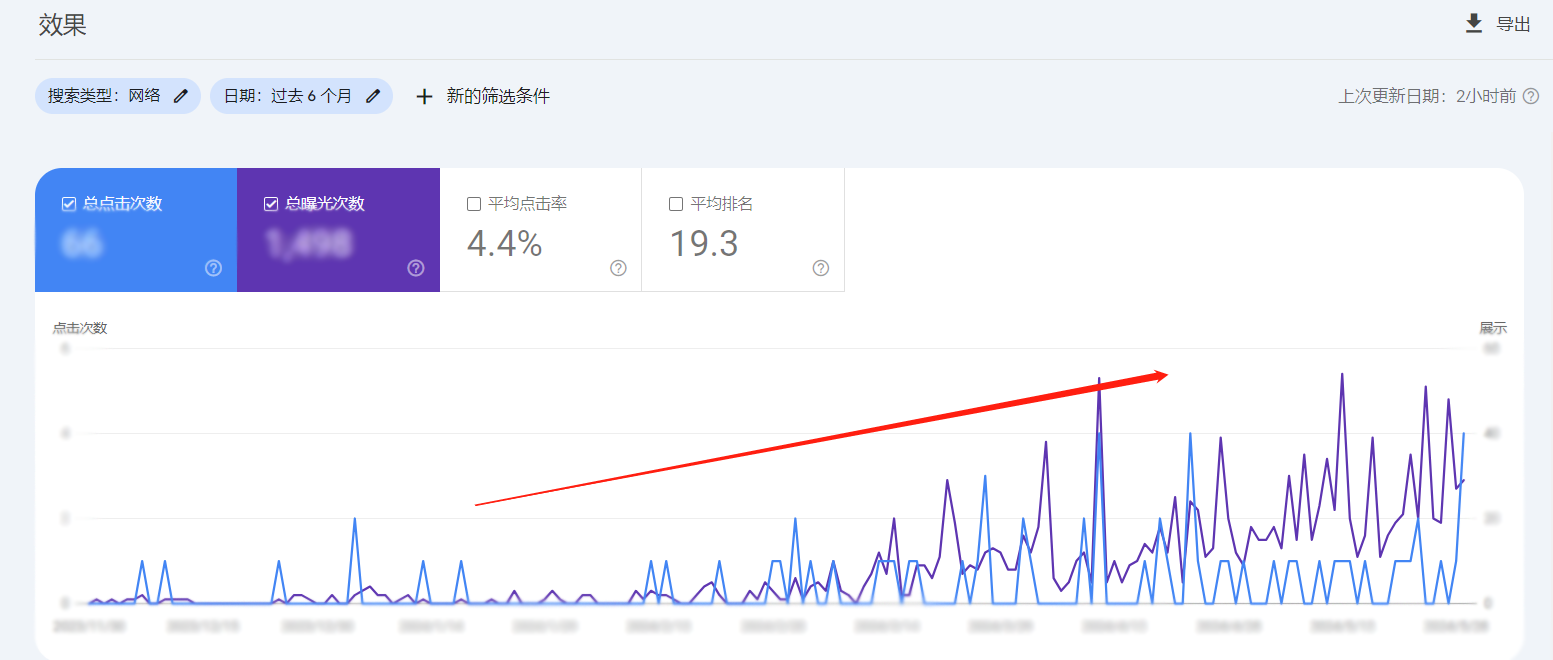The image size is (1553, 660).
Task: Click help icon in 总点击次数 card
Action: 213,268
